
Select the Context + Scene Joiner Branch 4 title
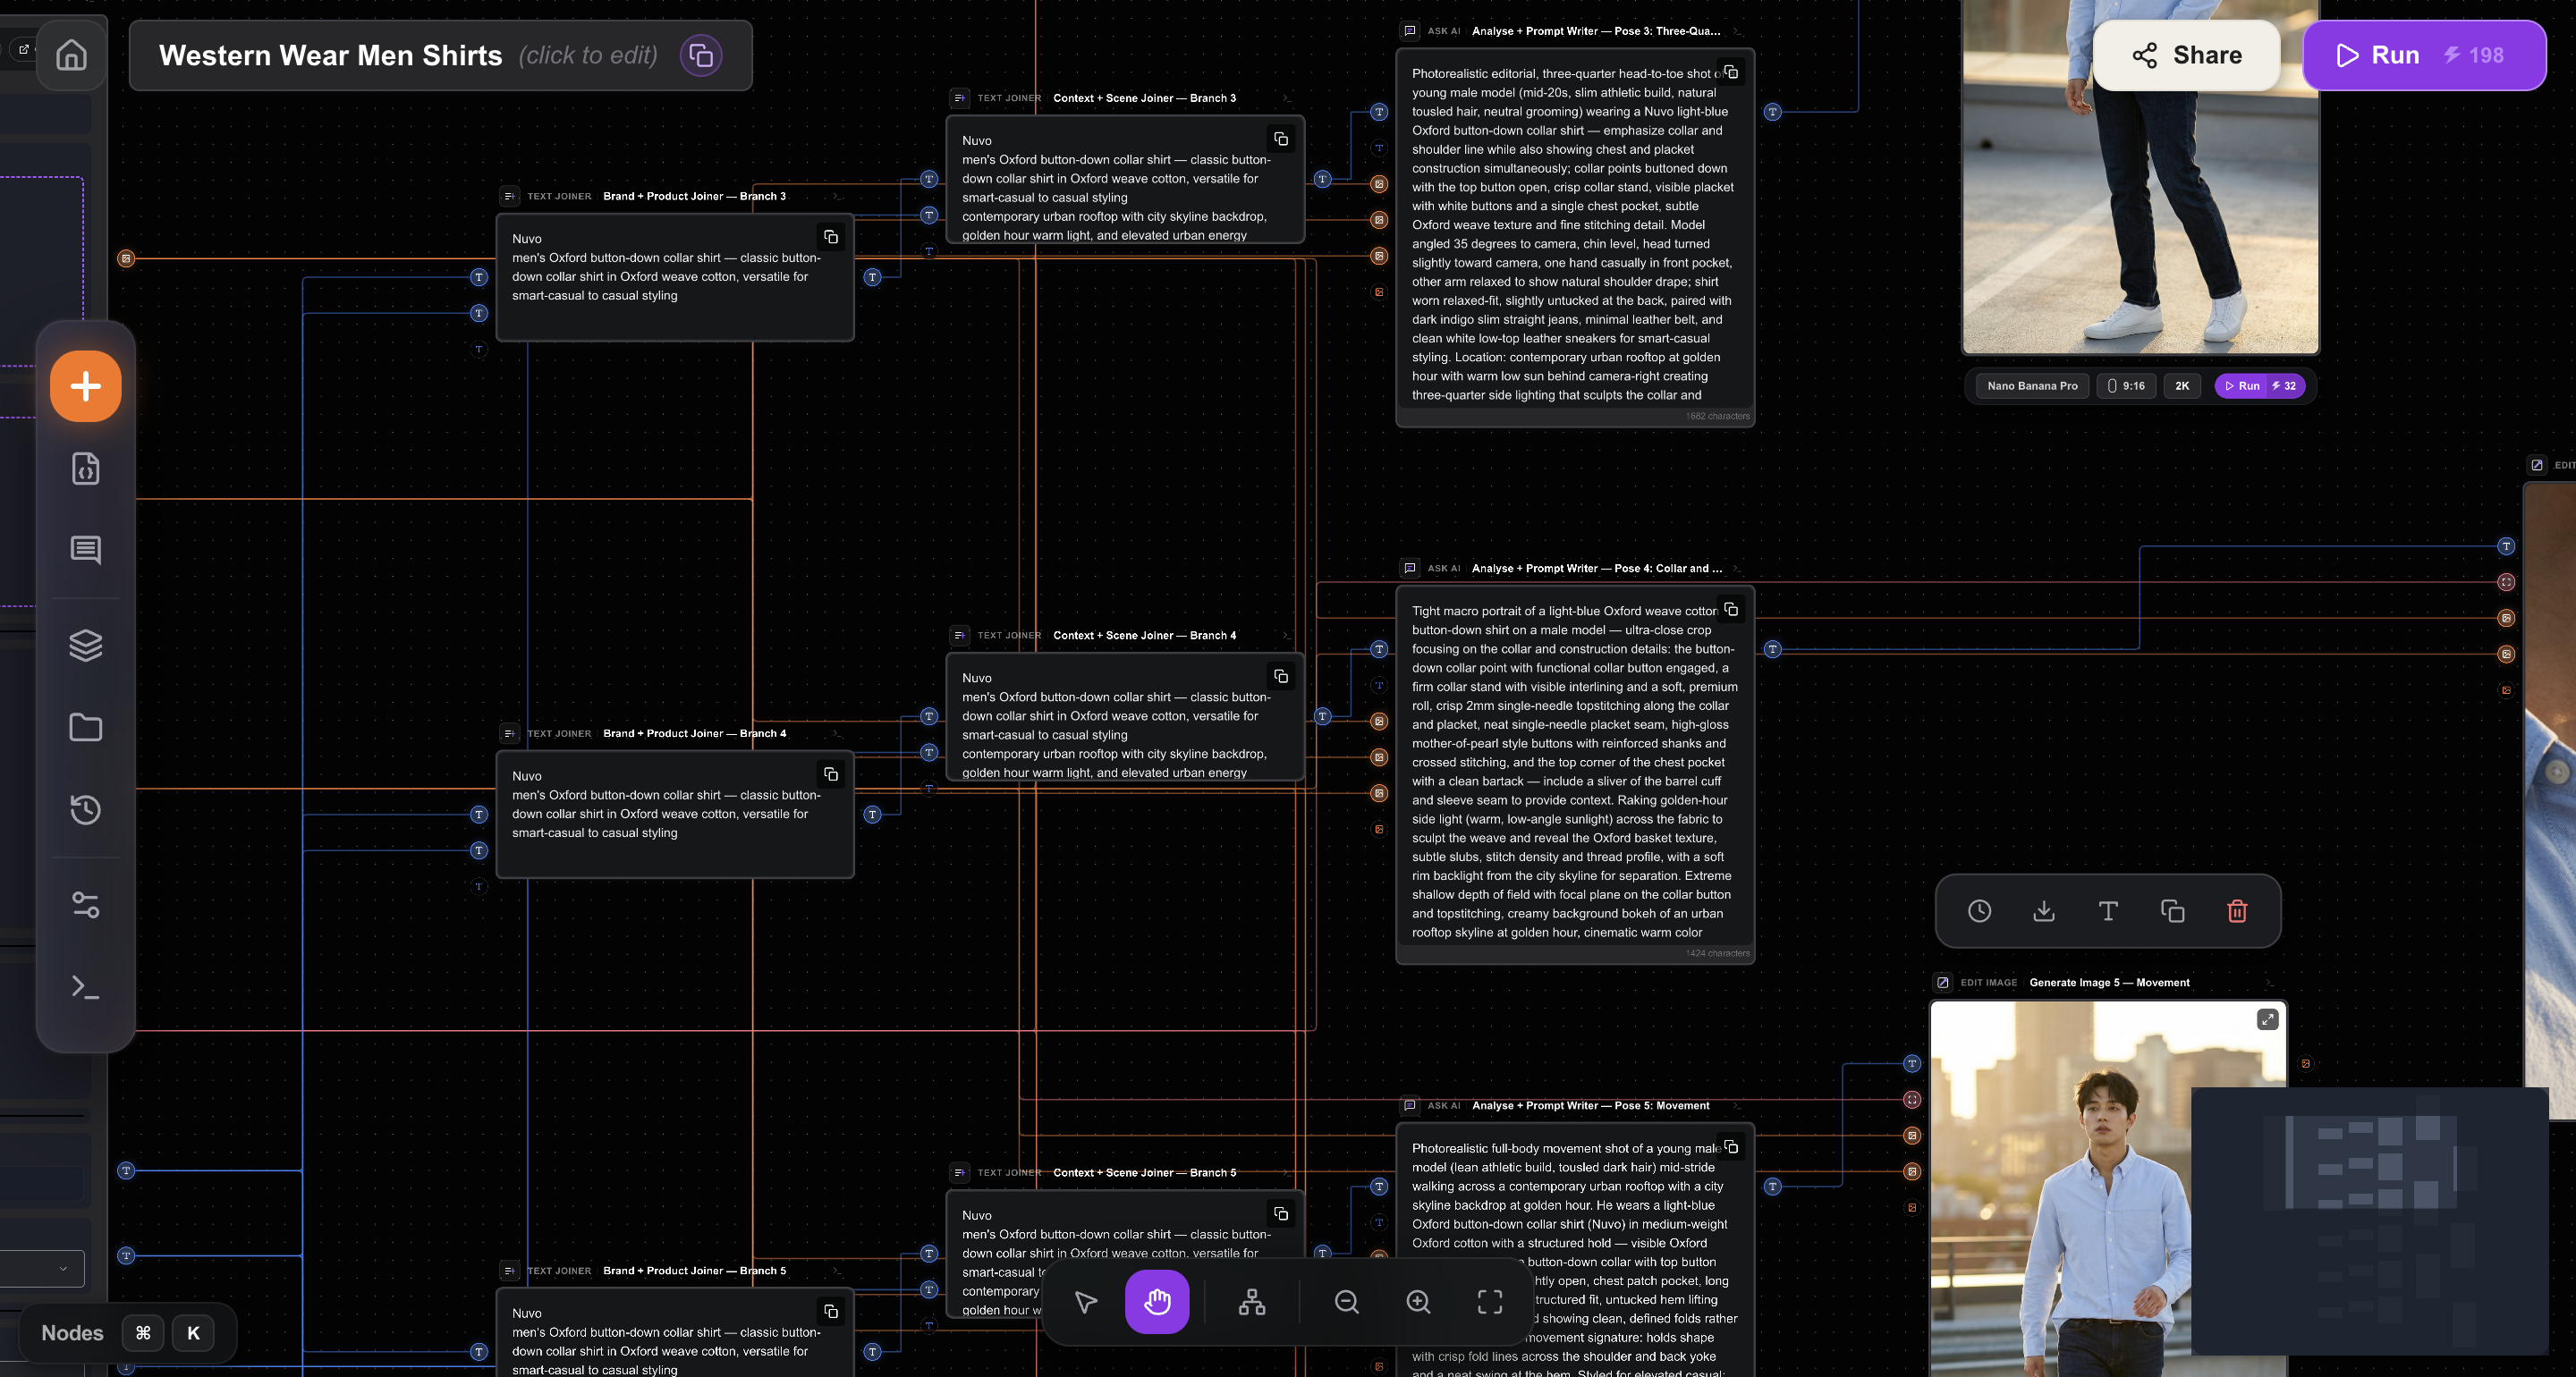1144,635
